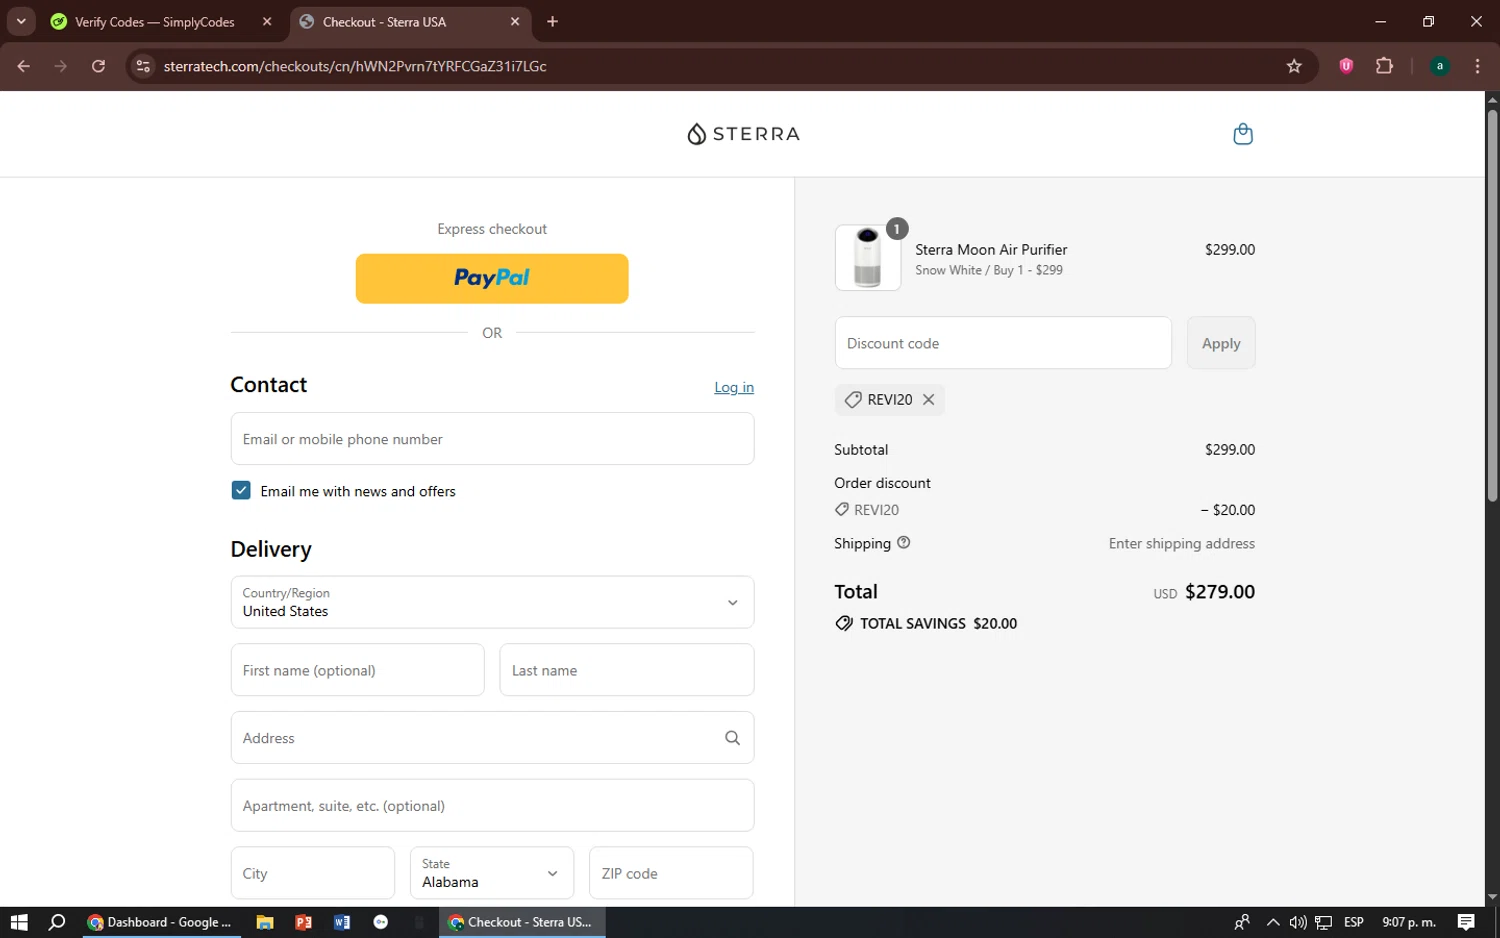
Task: Show hidden system tray icons
Action: (1272, 922)
